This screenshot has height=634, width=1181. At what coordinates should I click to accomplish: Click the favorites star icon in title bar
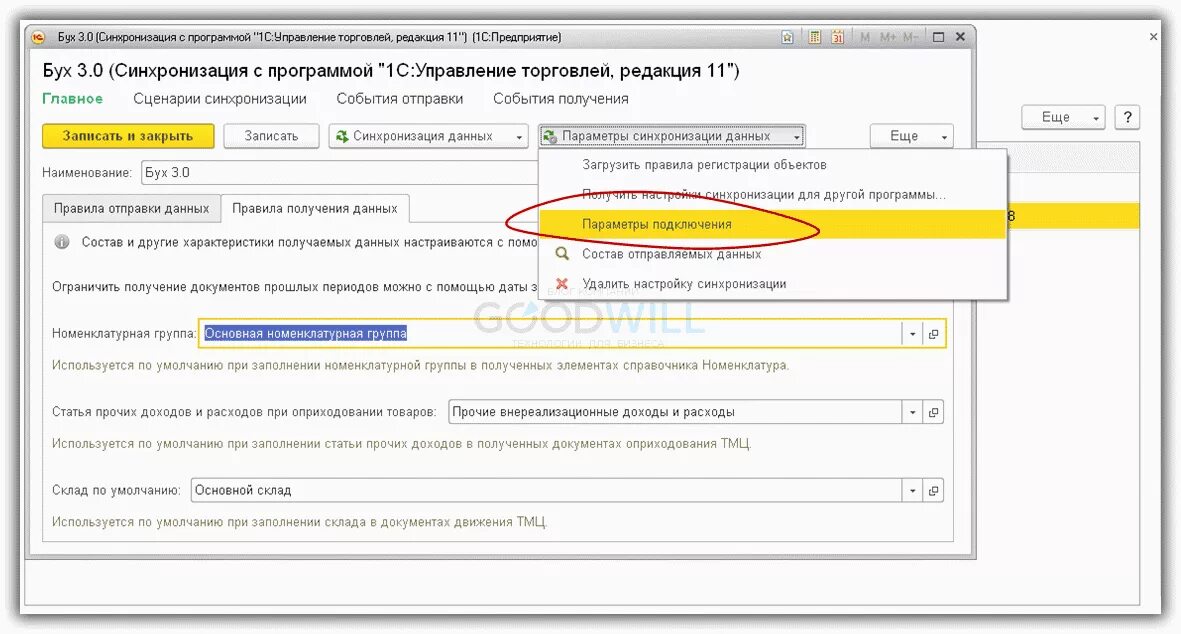(787, 37)
